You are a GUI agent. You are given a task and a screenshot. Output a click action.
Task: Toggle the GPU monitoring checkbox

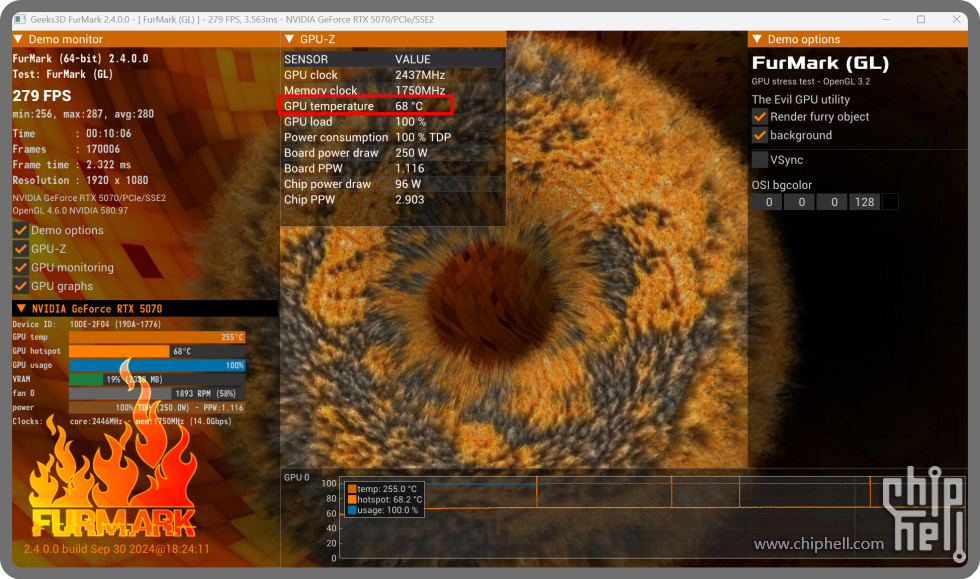21,268
